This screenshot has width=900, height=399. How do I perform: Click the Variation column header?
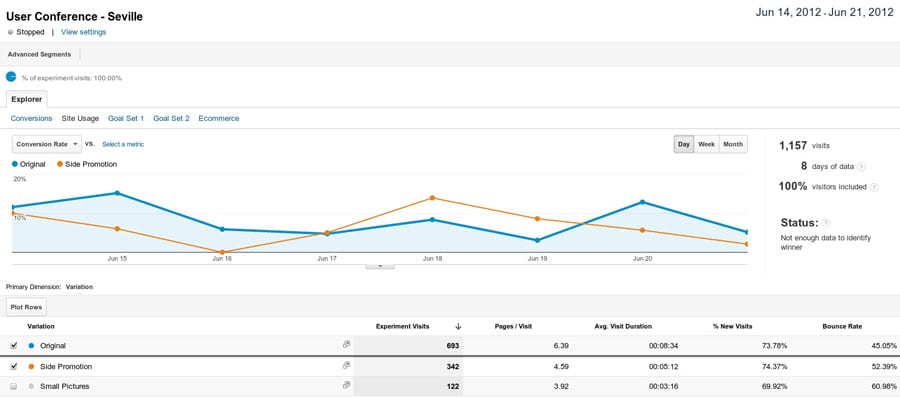point(41,326)
